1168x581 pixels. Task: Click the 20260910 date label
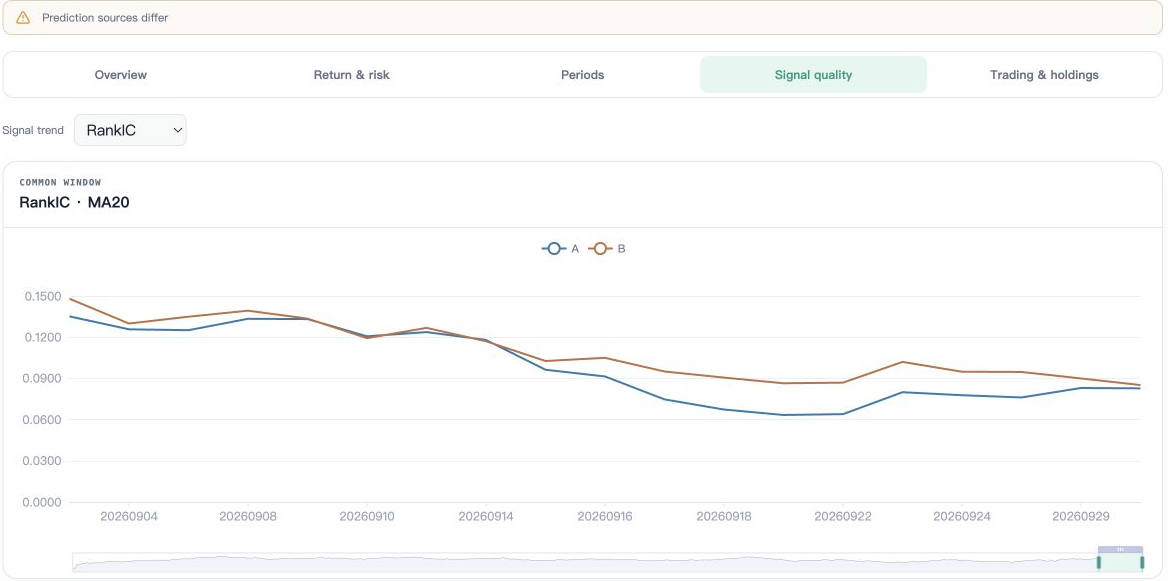(x=366, y=516)
